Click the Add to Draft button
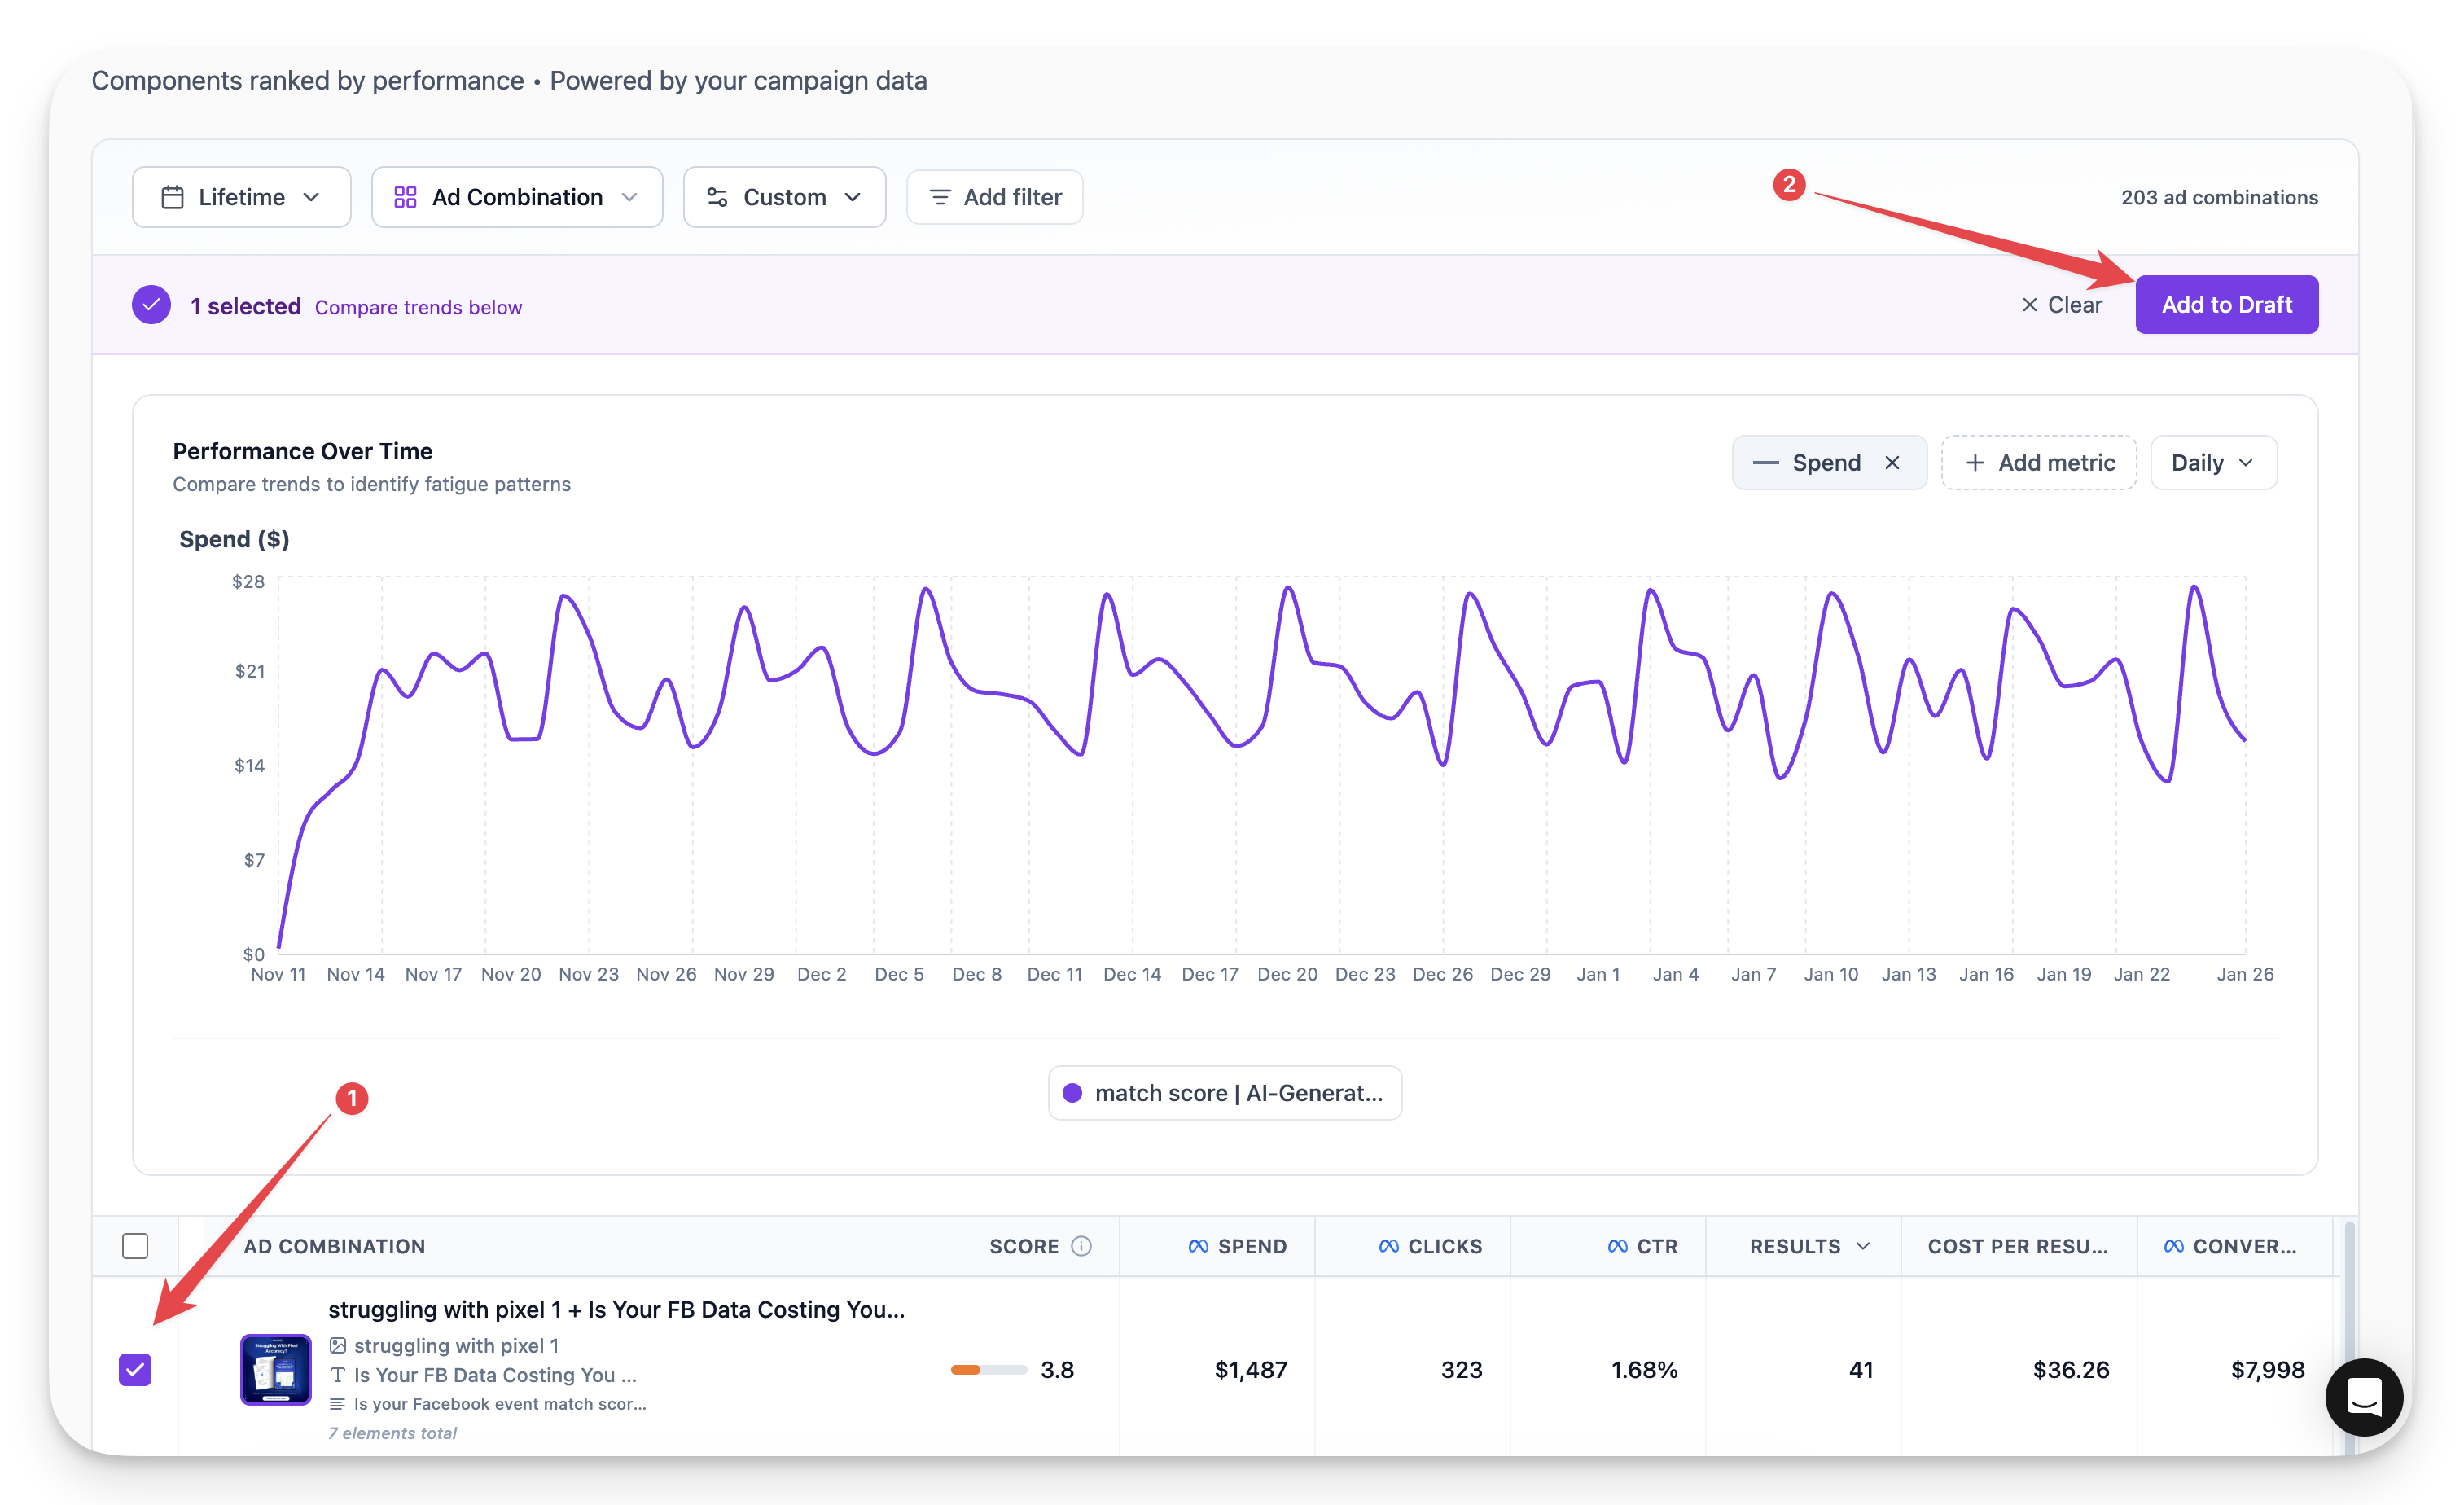The height and width of the screenshot is (1505, 2464). pos(2226,305)
